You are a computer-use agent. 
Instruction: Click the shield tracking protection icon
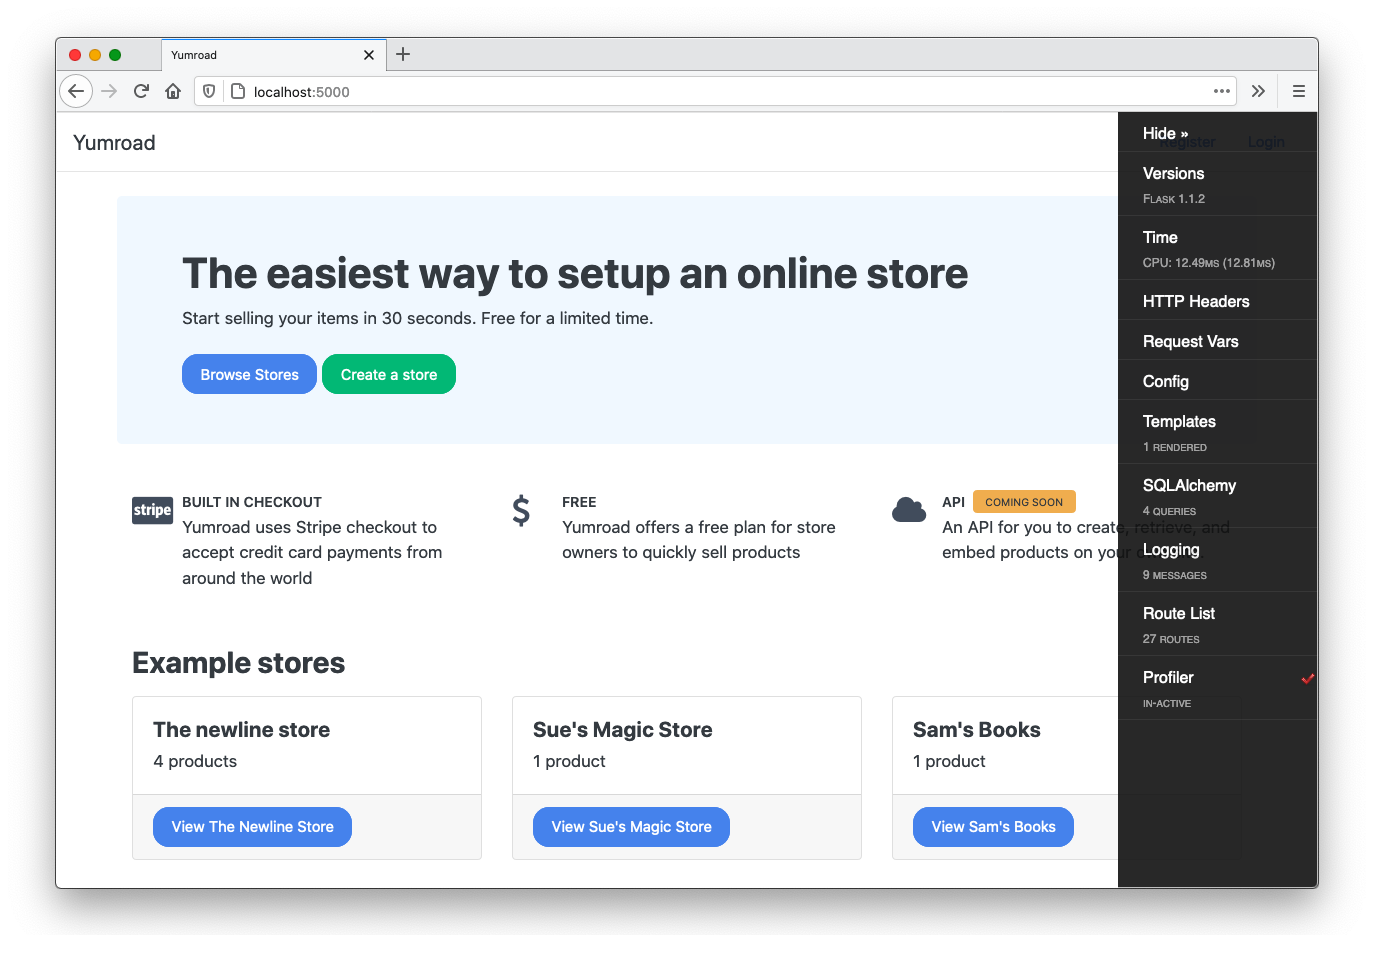pyautogui.click(x=209, y=91)
